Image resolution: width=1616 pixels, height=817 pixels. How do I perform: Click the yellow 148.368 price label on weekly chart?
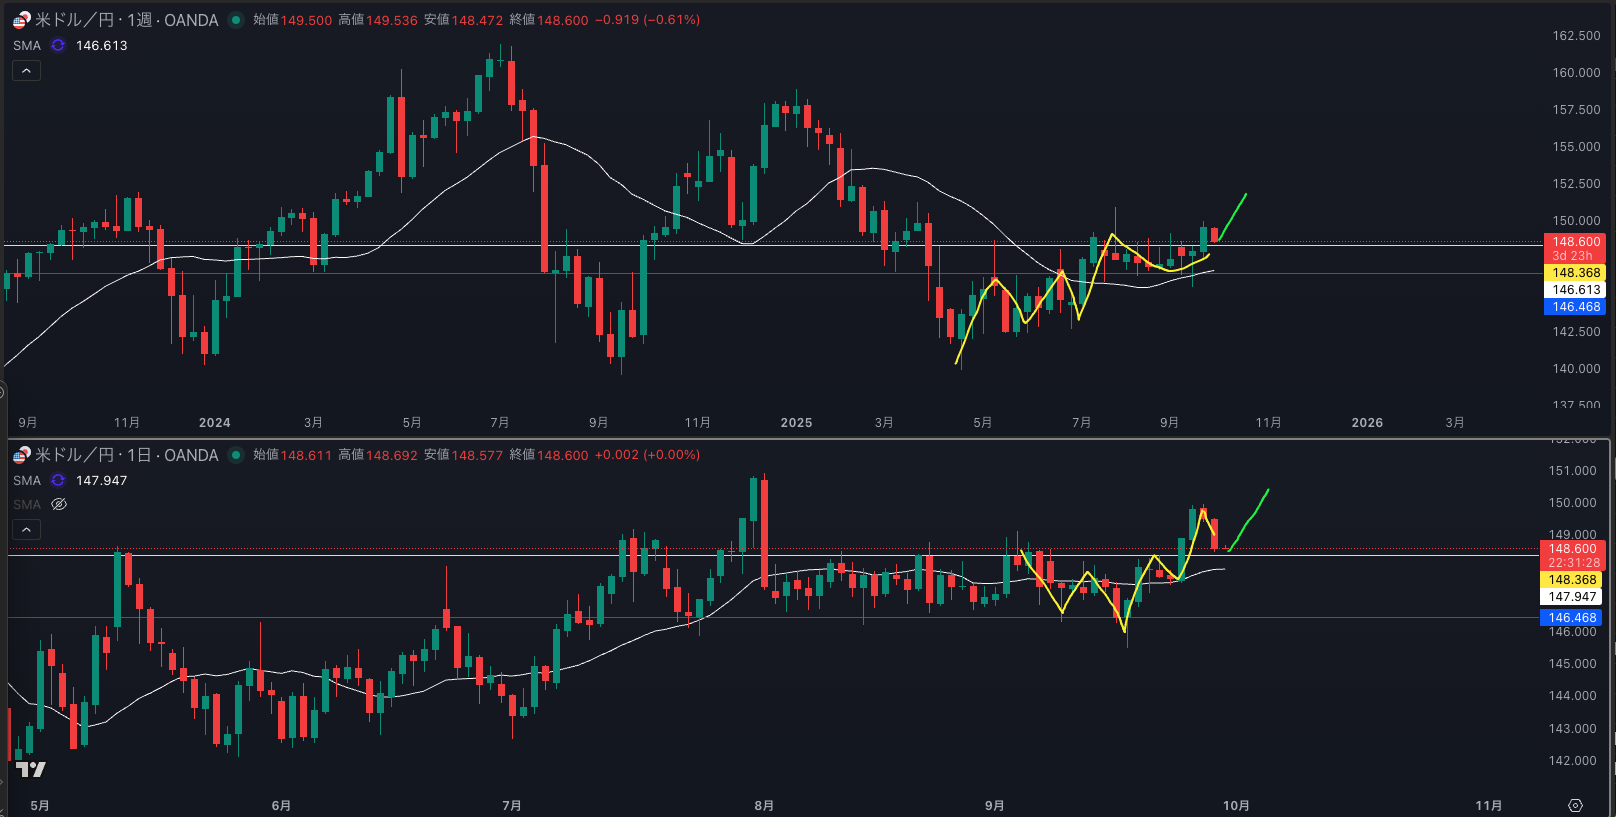click(1575, 273)
